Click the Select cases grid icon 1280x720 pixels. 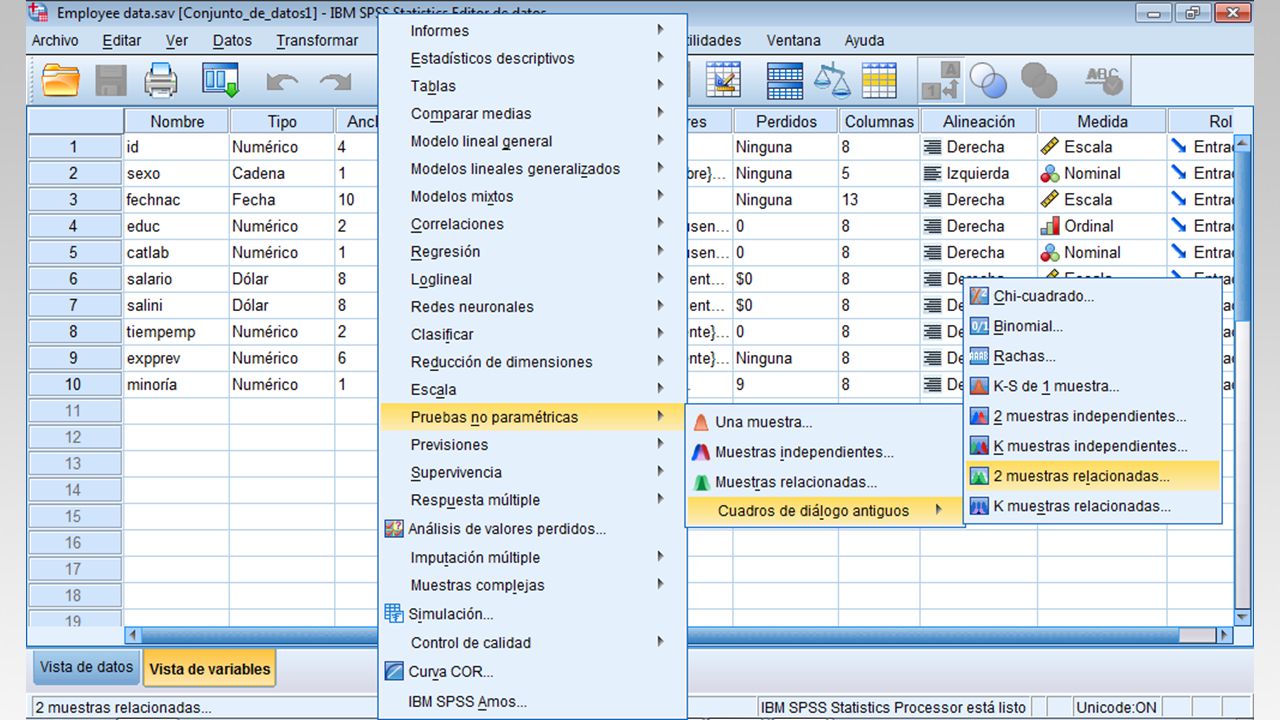tap(879, 80)
